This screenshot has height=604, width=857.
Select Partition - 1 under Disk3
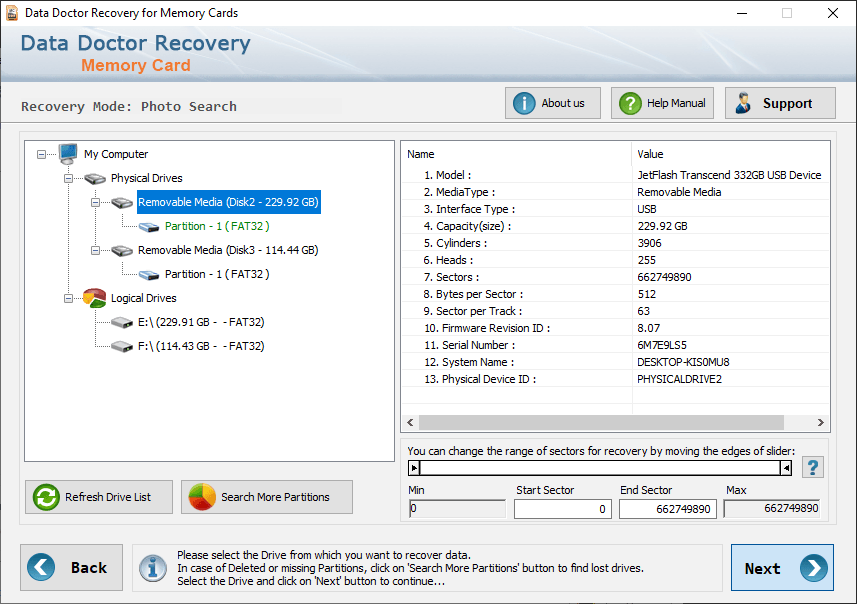pyautogui.click(x=217, y=274)
